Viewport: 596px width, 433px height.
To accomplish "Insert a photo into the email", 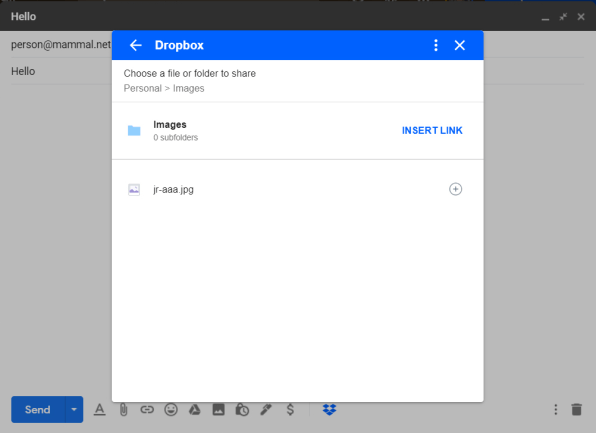I will tap(219, 409).
